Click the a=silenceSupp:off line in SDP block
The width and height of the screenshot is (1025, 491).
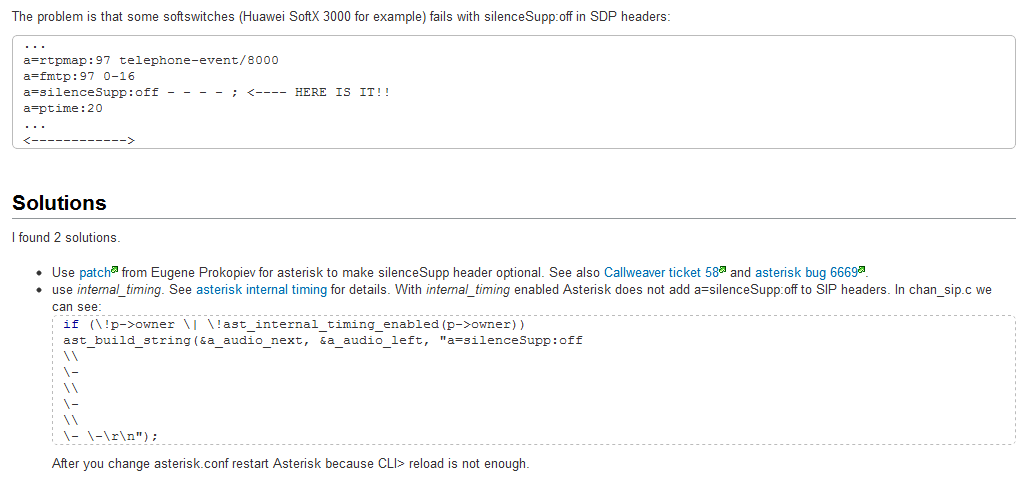(207, 92)
